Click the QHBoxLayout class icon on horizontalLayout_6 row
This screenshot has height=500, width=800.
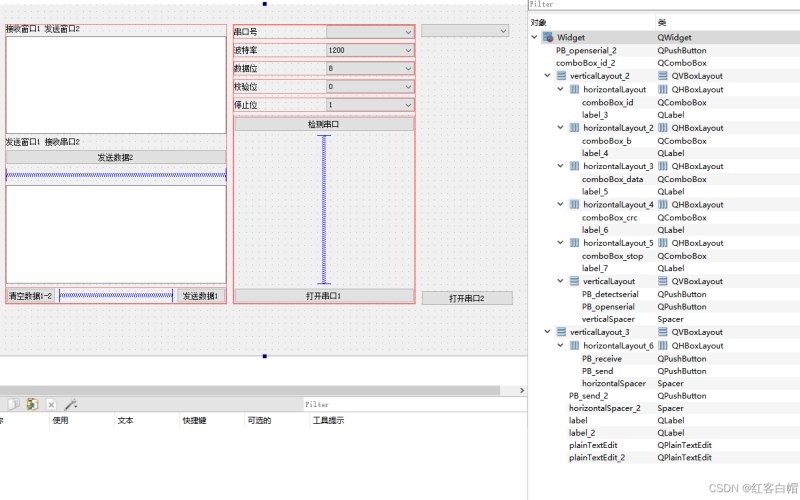coord(663,345)
